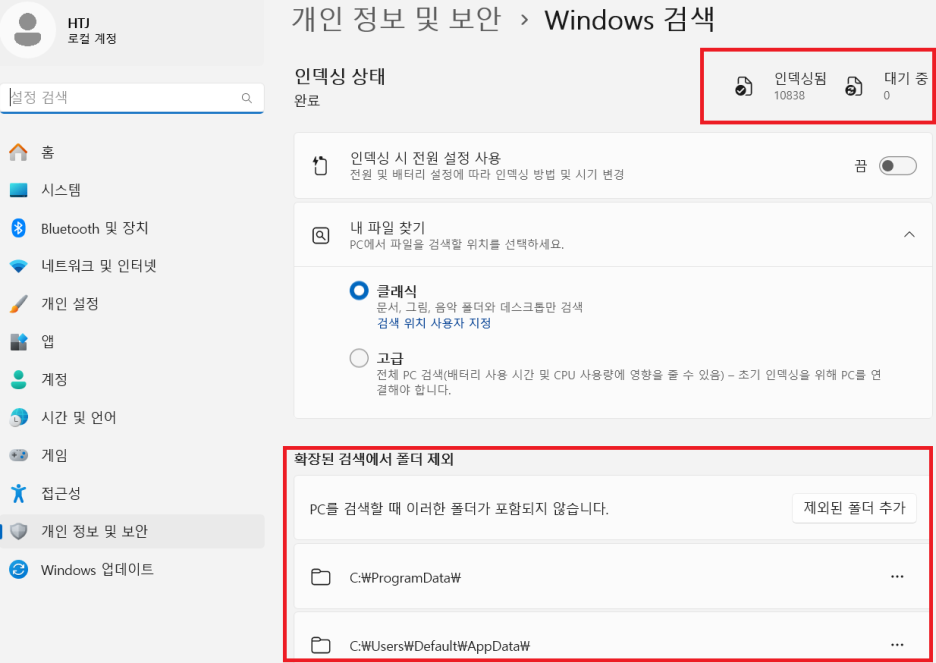Click the Bluetooth icon in sidebar
The width and height of the screenshot is (936, 663).
[19, 228]
